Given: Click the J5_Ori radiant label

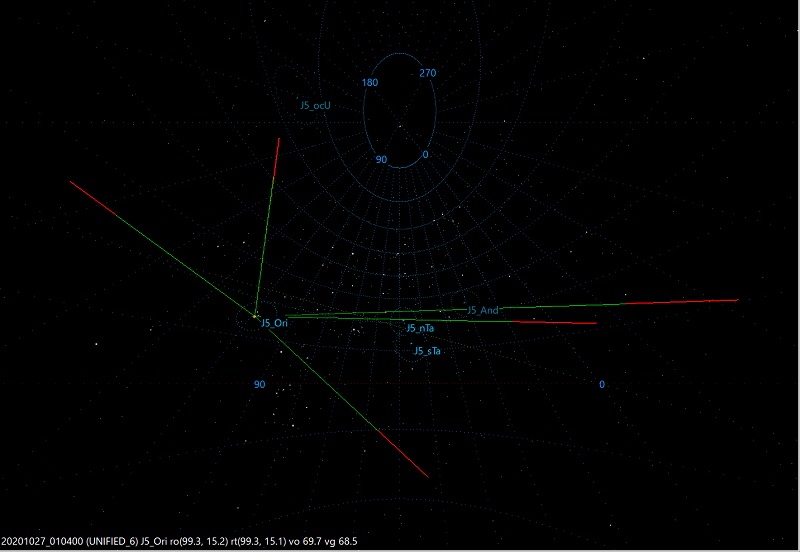Looking at the screenshot, I should (x=274, y=323).
